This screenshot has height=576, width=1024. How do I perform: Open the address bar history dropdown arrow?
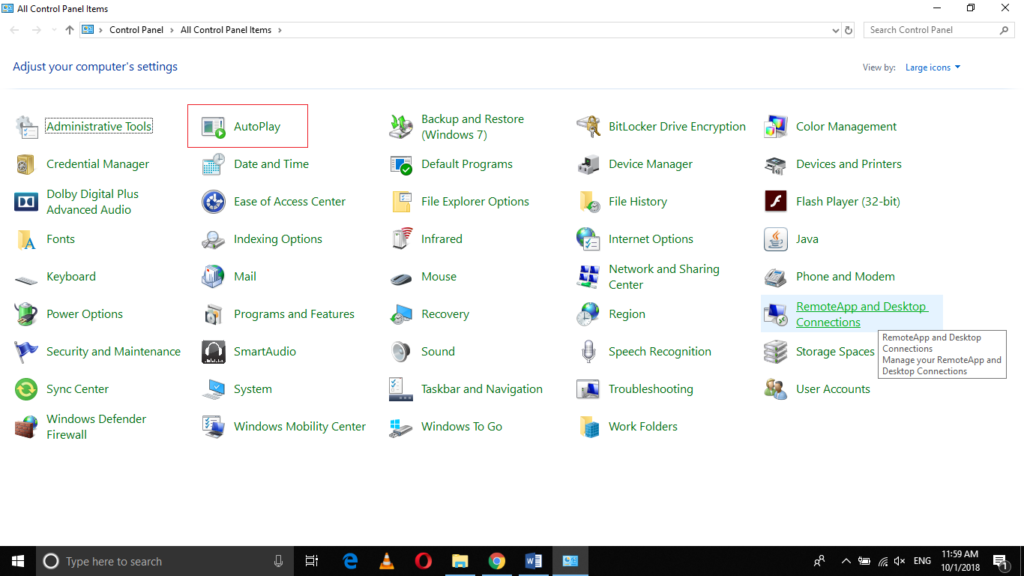835,30
